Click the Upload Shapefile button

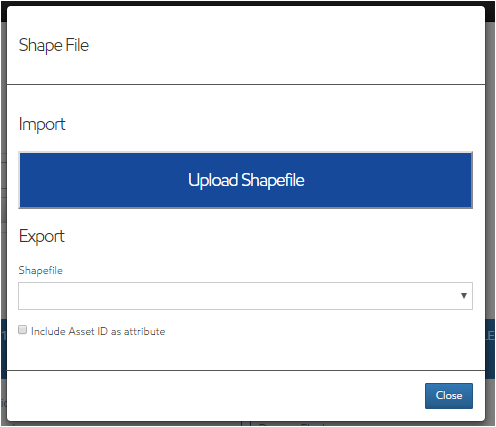245,180
